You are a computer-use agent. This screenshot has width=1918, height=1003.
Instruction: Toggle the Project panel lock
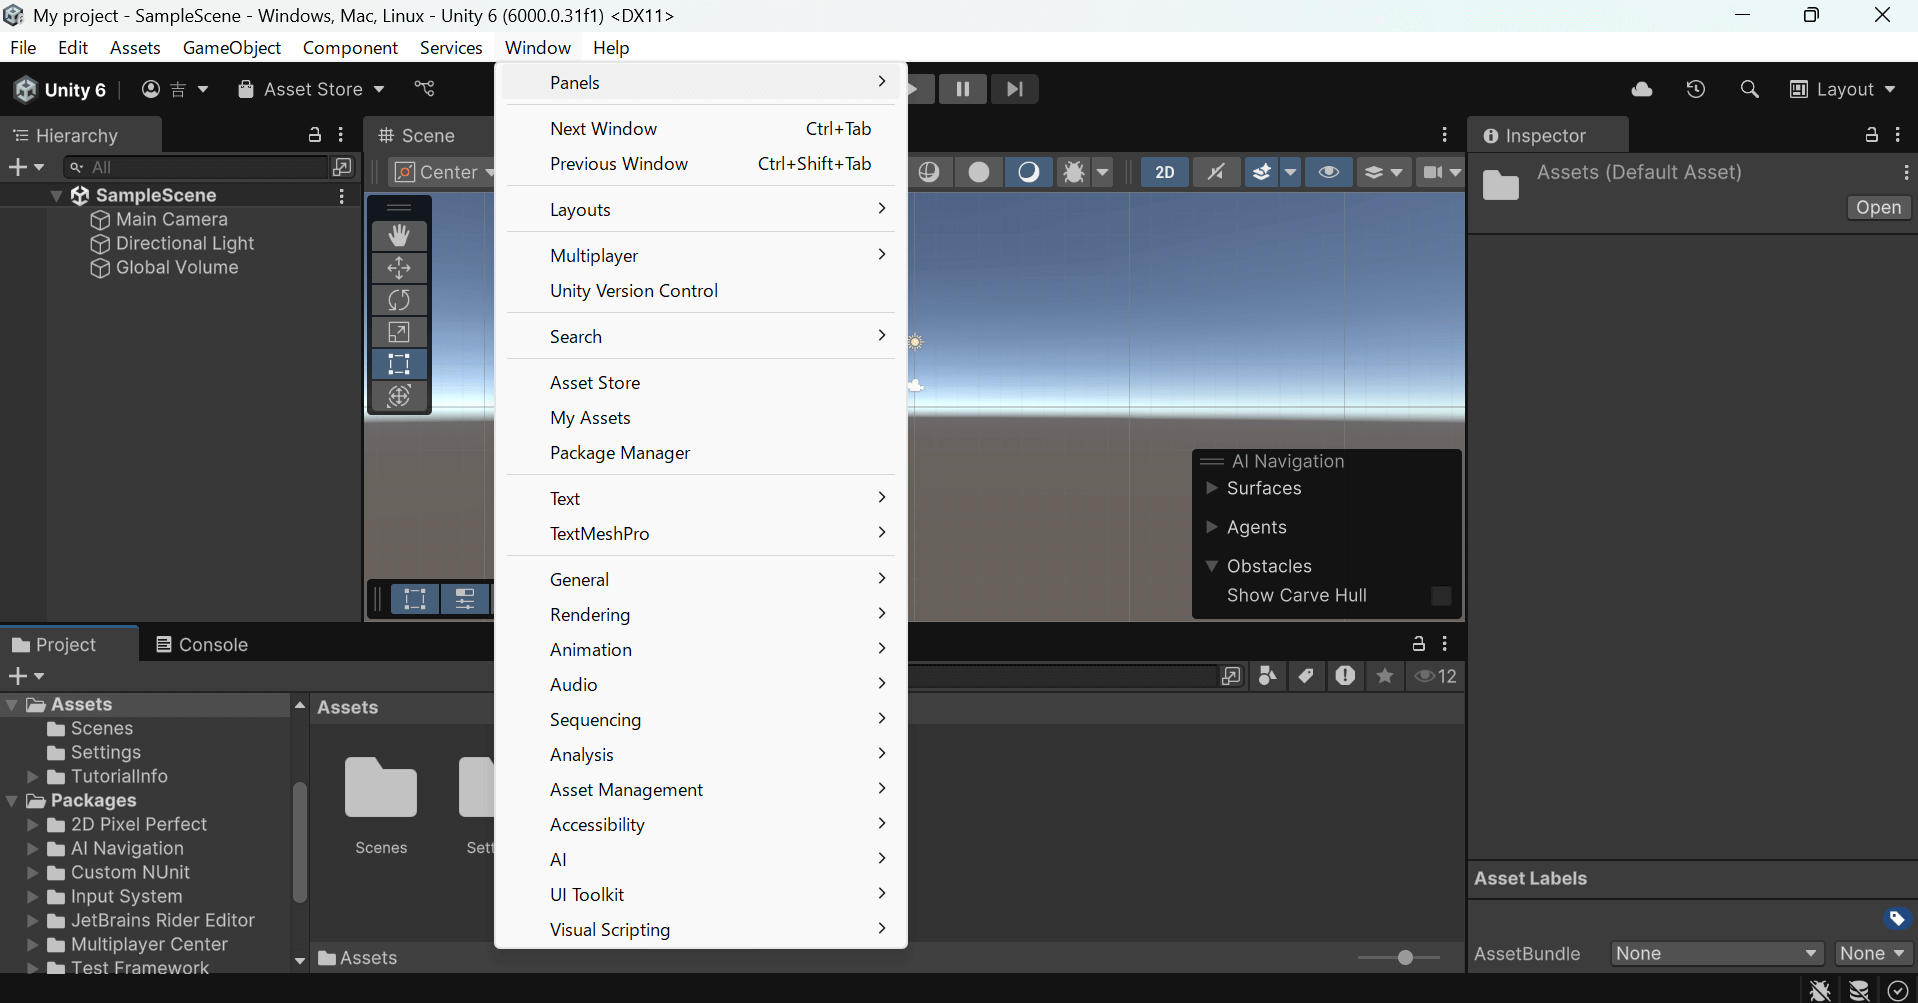coord(1418,644)
